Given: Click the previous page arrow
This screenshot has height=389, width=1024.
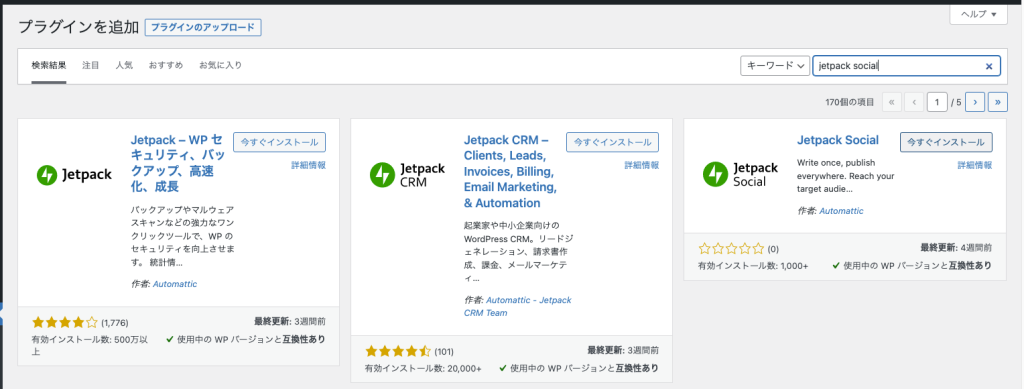Looking at the screenshot, I should tap(914, 102).
